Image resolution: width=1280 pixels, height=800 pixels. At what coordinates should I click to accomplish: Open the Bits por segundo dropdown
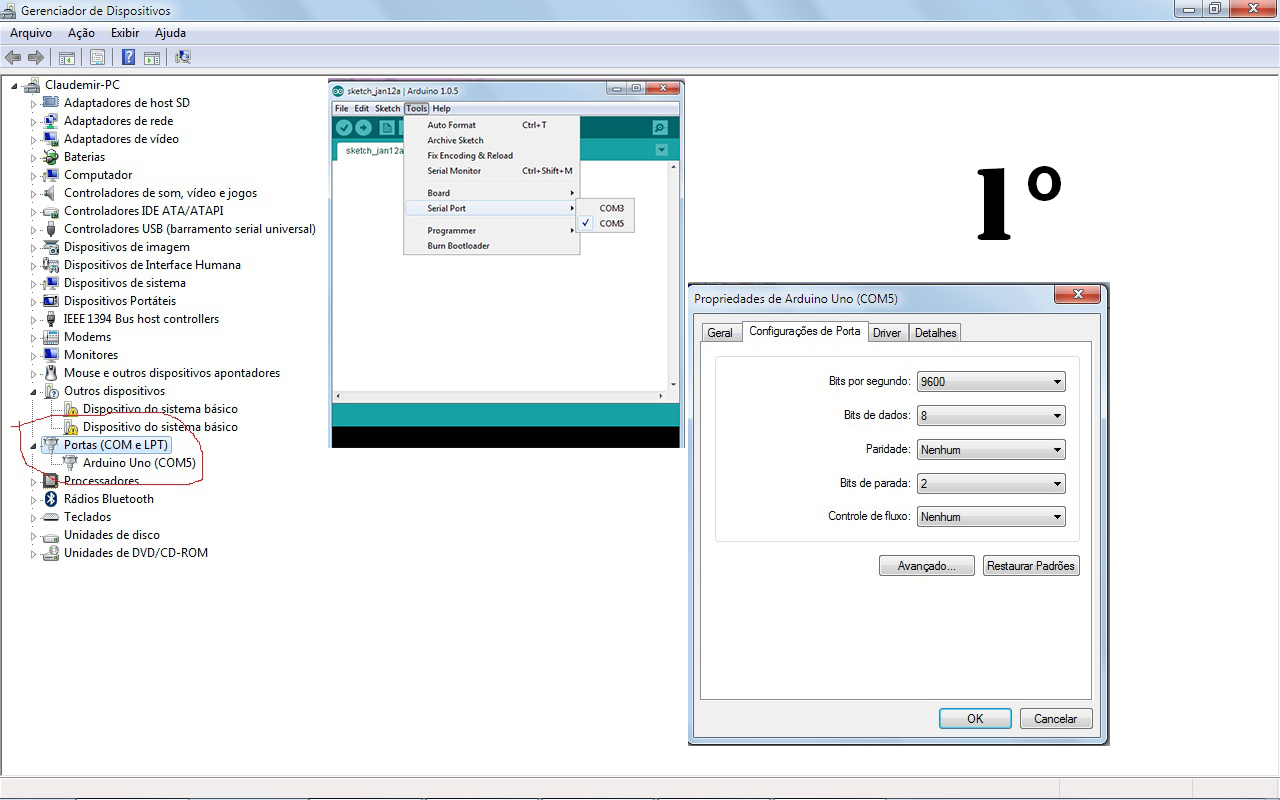(x=991, y=382)
